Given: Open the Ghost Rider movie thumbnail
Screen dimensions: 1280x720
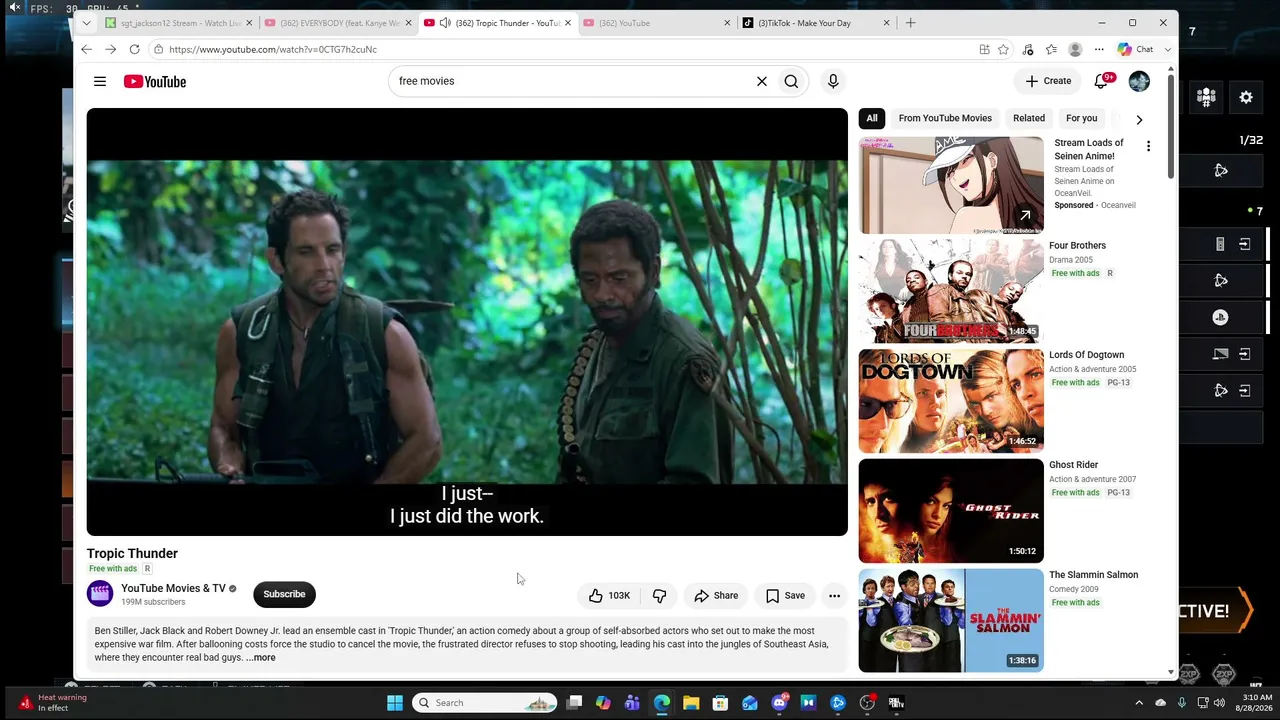Looking at the screenshot, I should [951, 511].
